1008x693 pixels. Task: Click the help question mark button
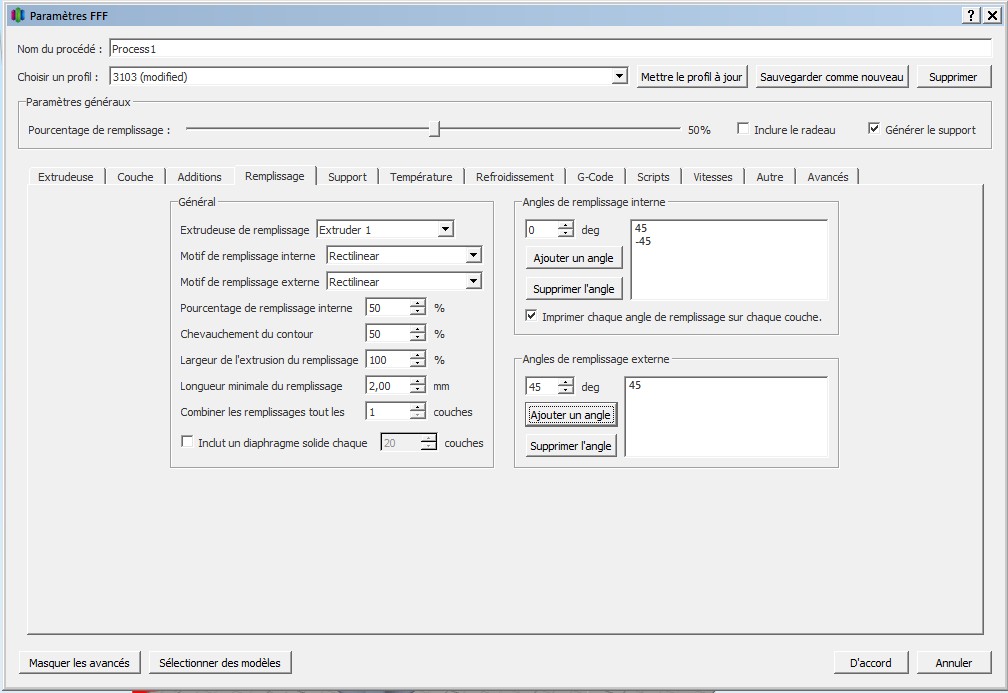971,15
